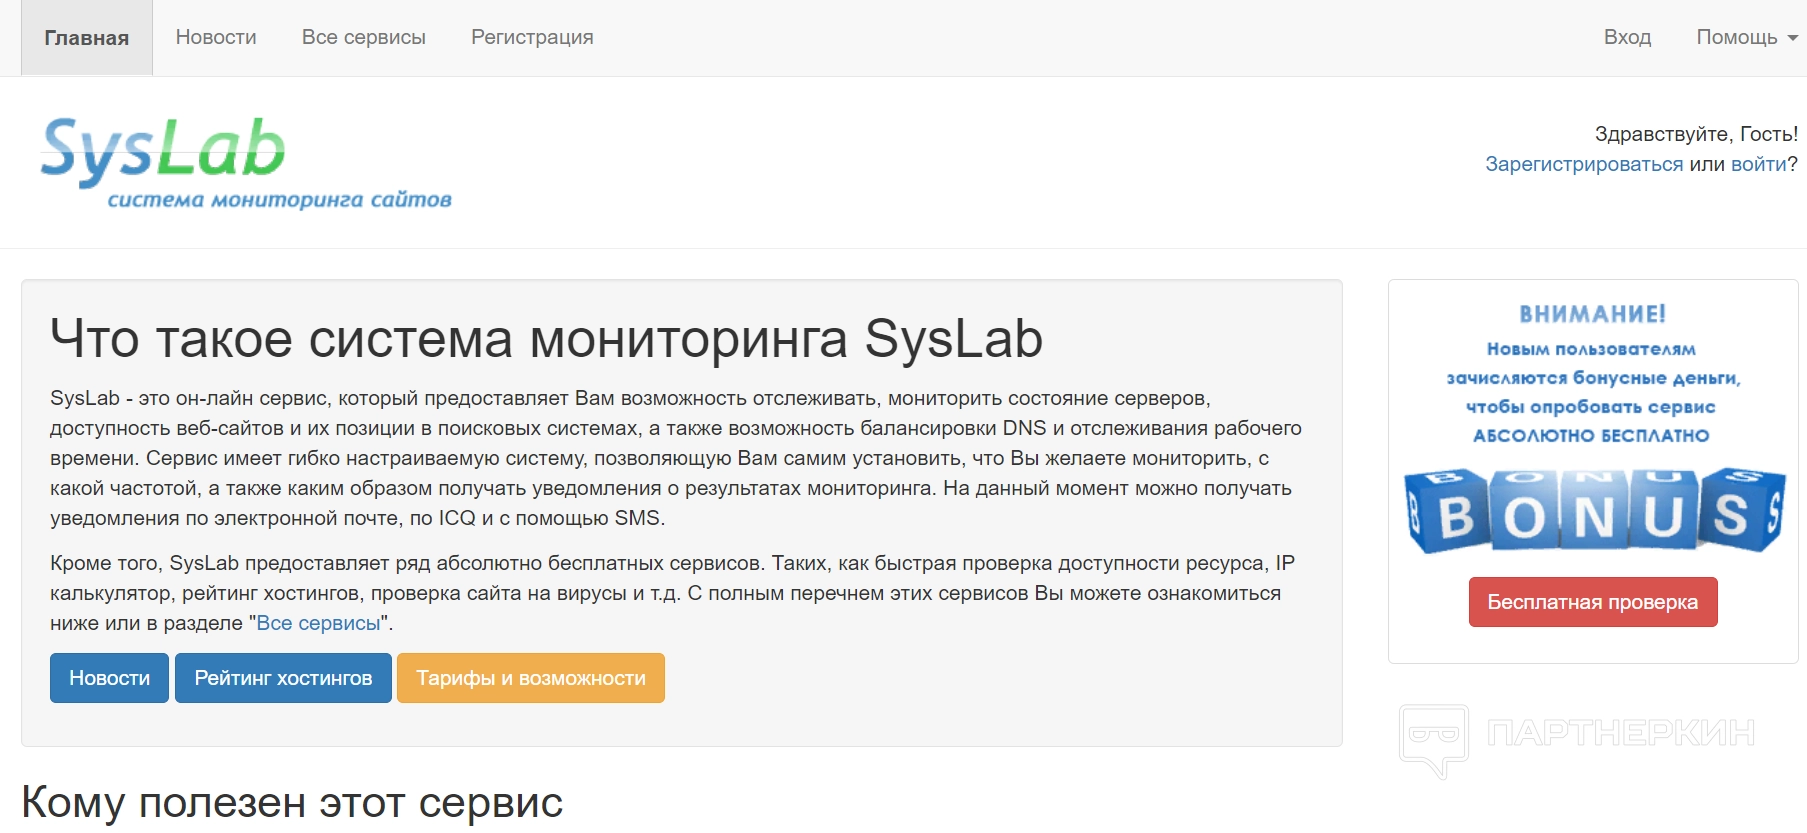Image resolution: width=1807 pixels, height=833 pixels.
Task: Open the "Все сервисы" link in paragraph
Action: click(319, 623)
